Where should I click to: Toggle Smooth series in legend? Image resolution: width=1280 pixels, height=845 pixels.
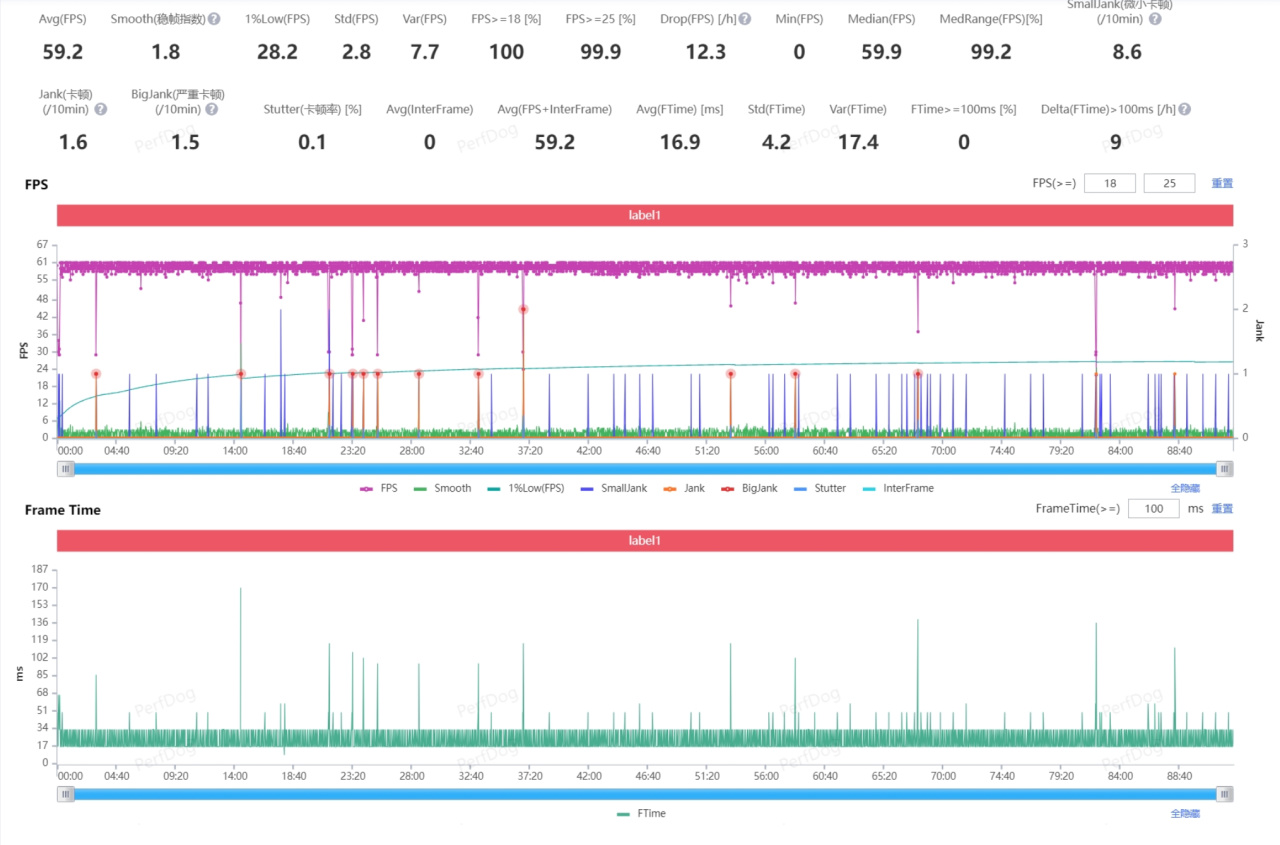coord(442,488)
